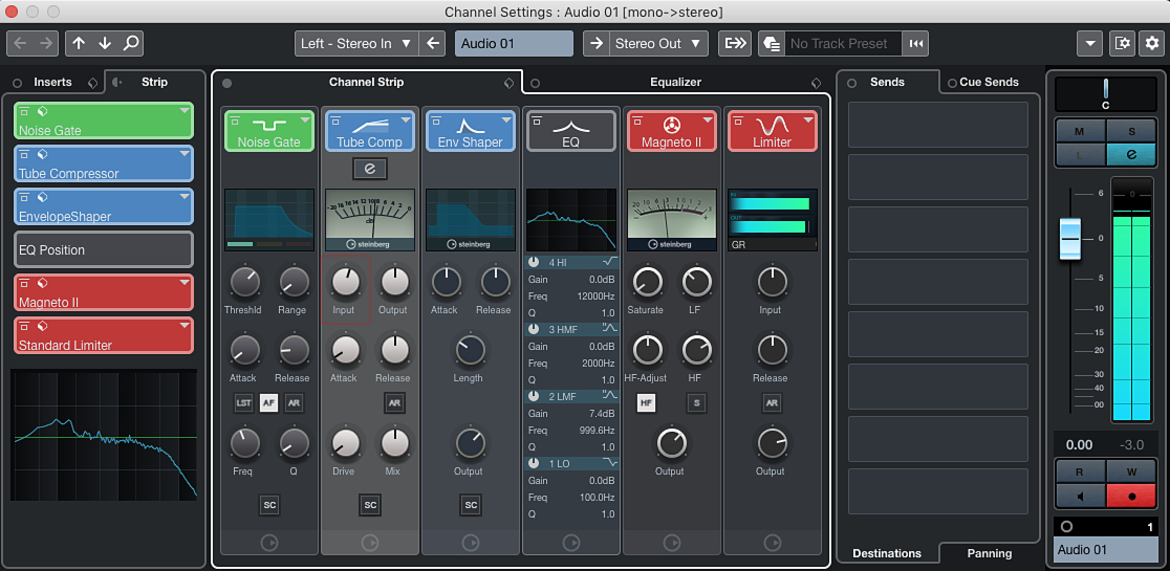Click the Magneto II Saturate knob
The width and height of the screenshot is (1170, 571).
tap(647, 281)
